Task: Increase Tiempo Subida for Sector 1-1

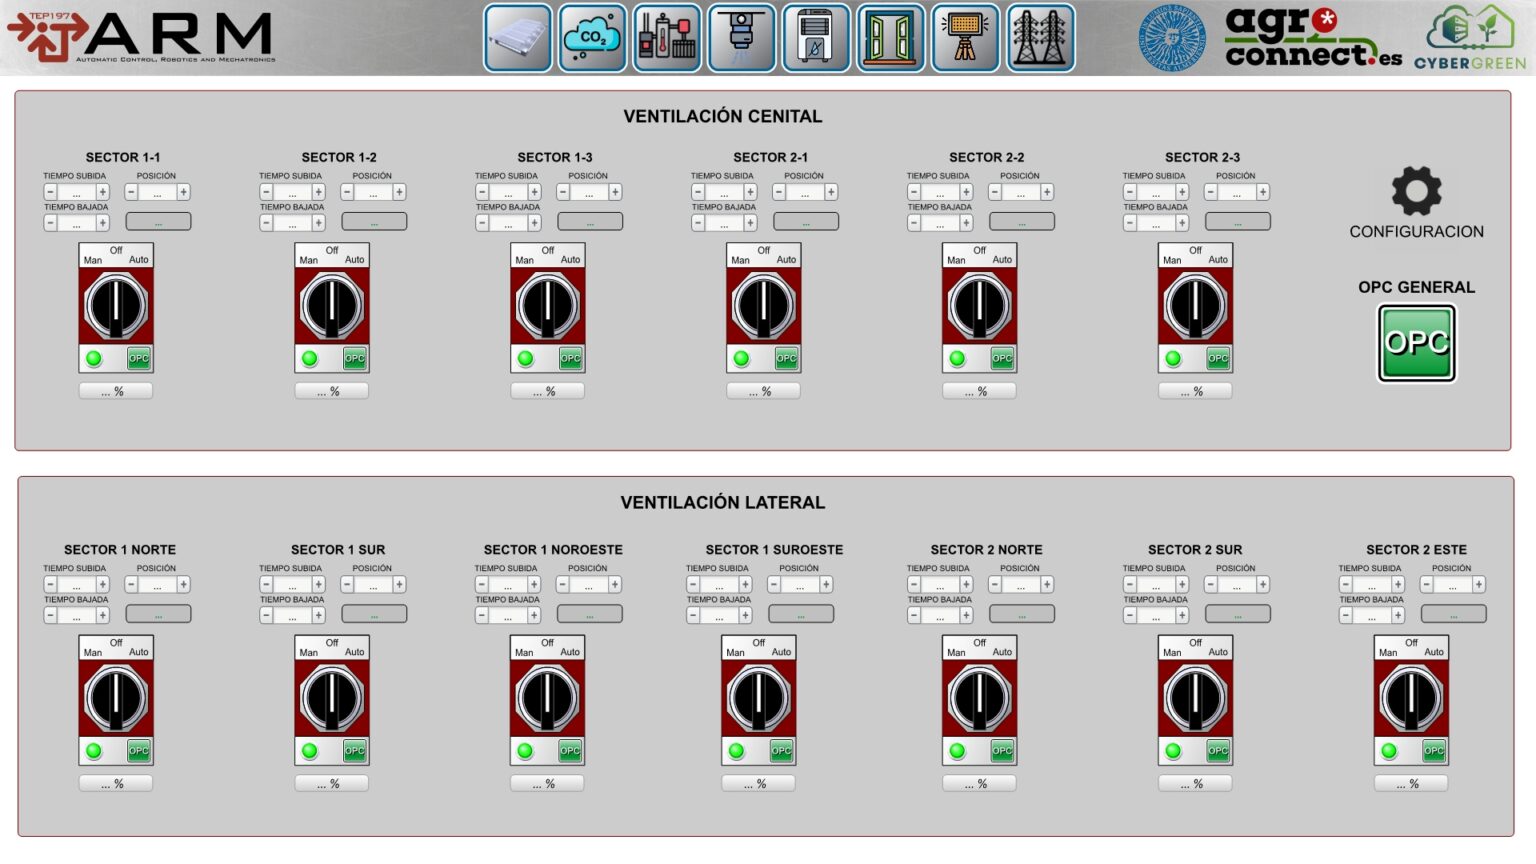Action: tap(103, 192)
